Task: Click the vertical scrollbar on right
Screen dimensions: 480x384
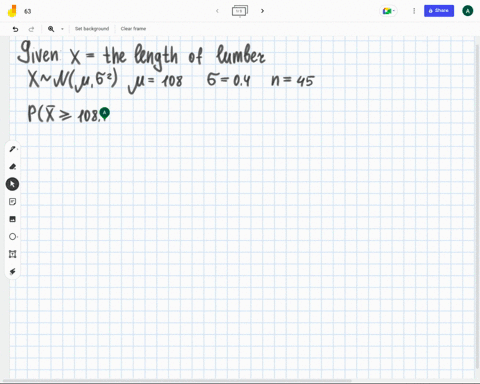Action: (477, 207)
